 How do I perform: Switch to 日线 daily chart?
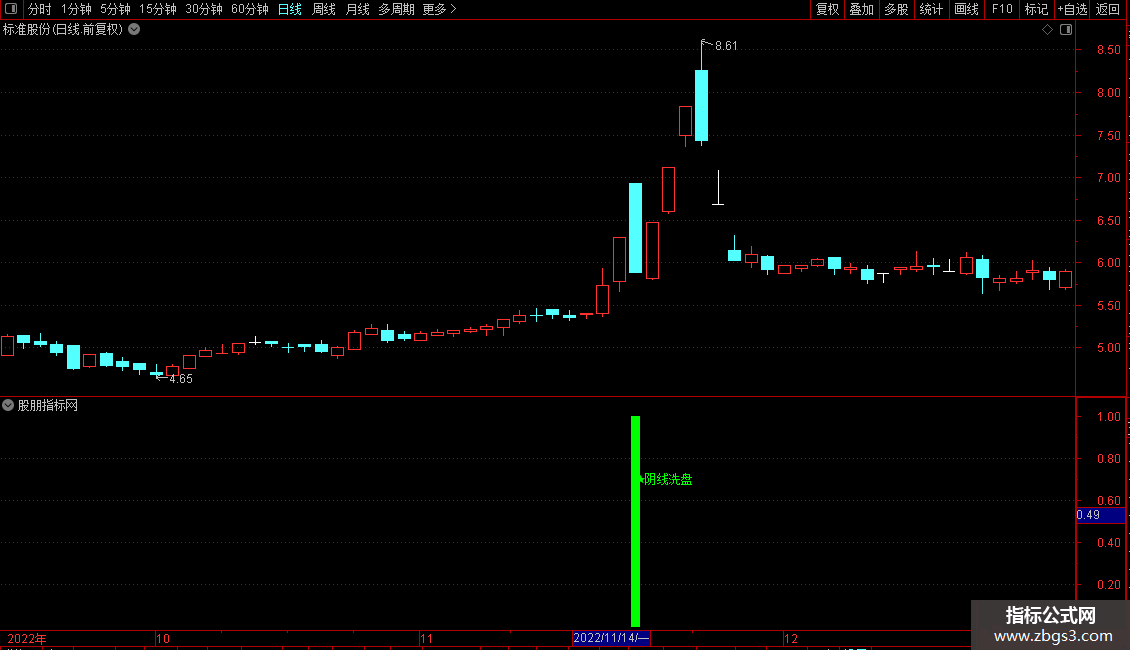pyautogui.click(x=290, y=9)
